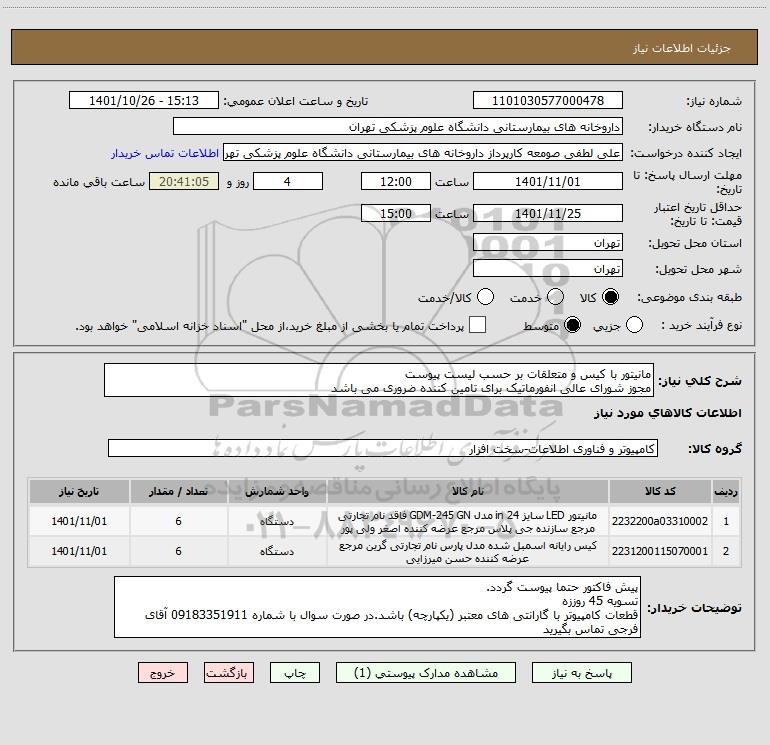The image size is (770, 745).
Task: Click the delivery province field تهران
Action: point(548,243)
